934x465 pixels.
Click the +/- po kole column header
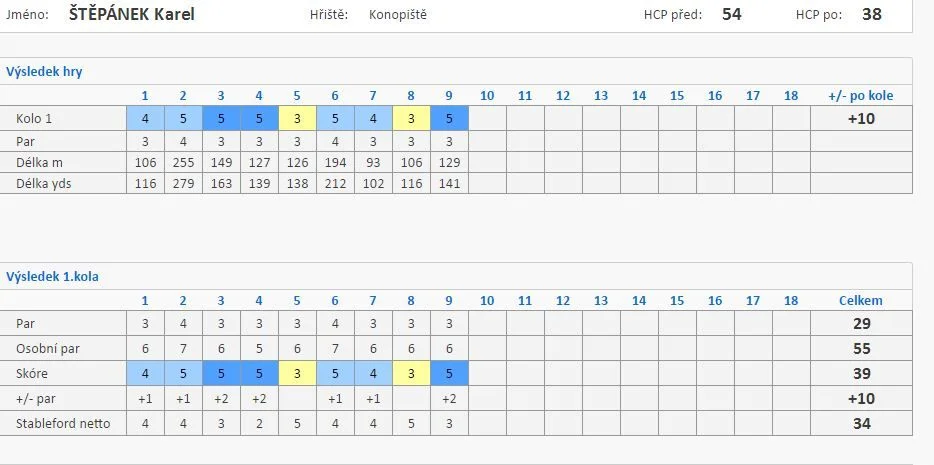point(861,95)
